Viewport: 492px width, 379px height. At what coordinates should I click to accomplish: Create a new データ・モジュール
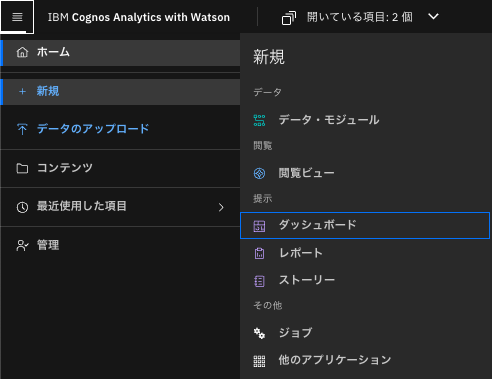365,120
